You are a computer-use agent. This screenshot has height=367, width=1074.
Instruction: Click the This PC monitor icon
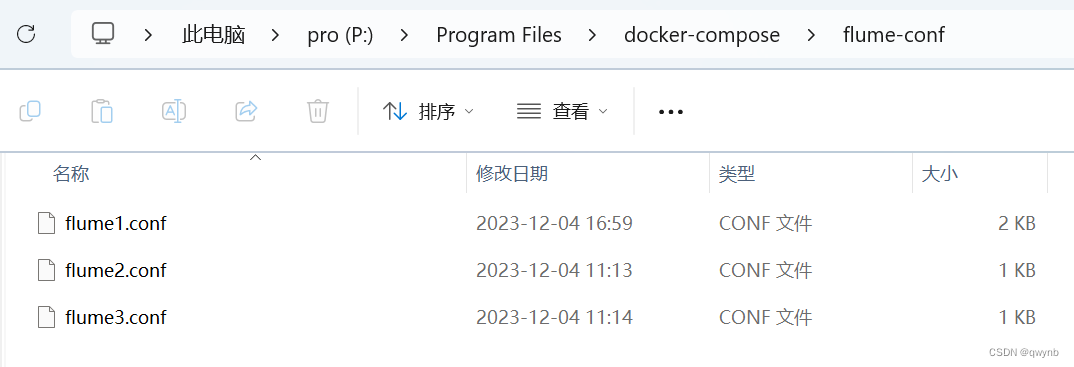pos(103,34)
